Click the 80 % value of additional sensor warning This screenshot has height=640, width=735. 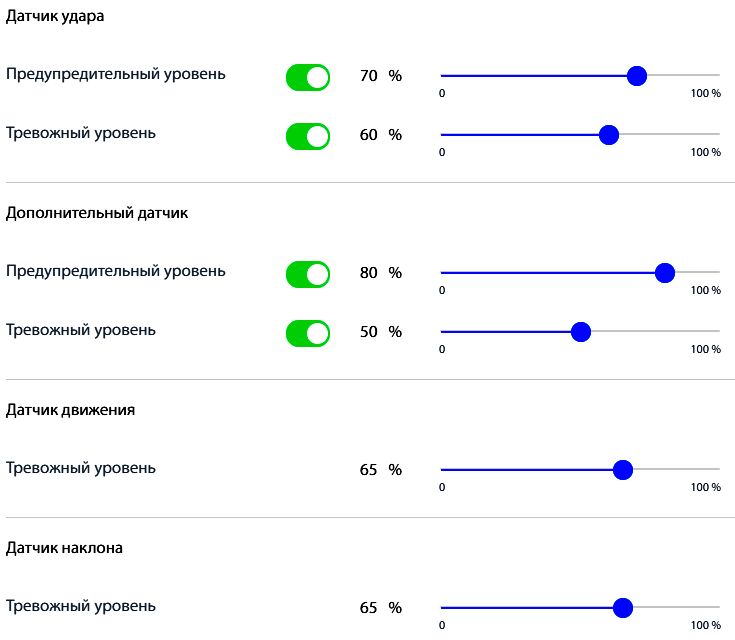pyautogui.click(x=380, y=273)
